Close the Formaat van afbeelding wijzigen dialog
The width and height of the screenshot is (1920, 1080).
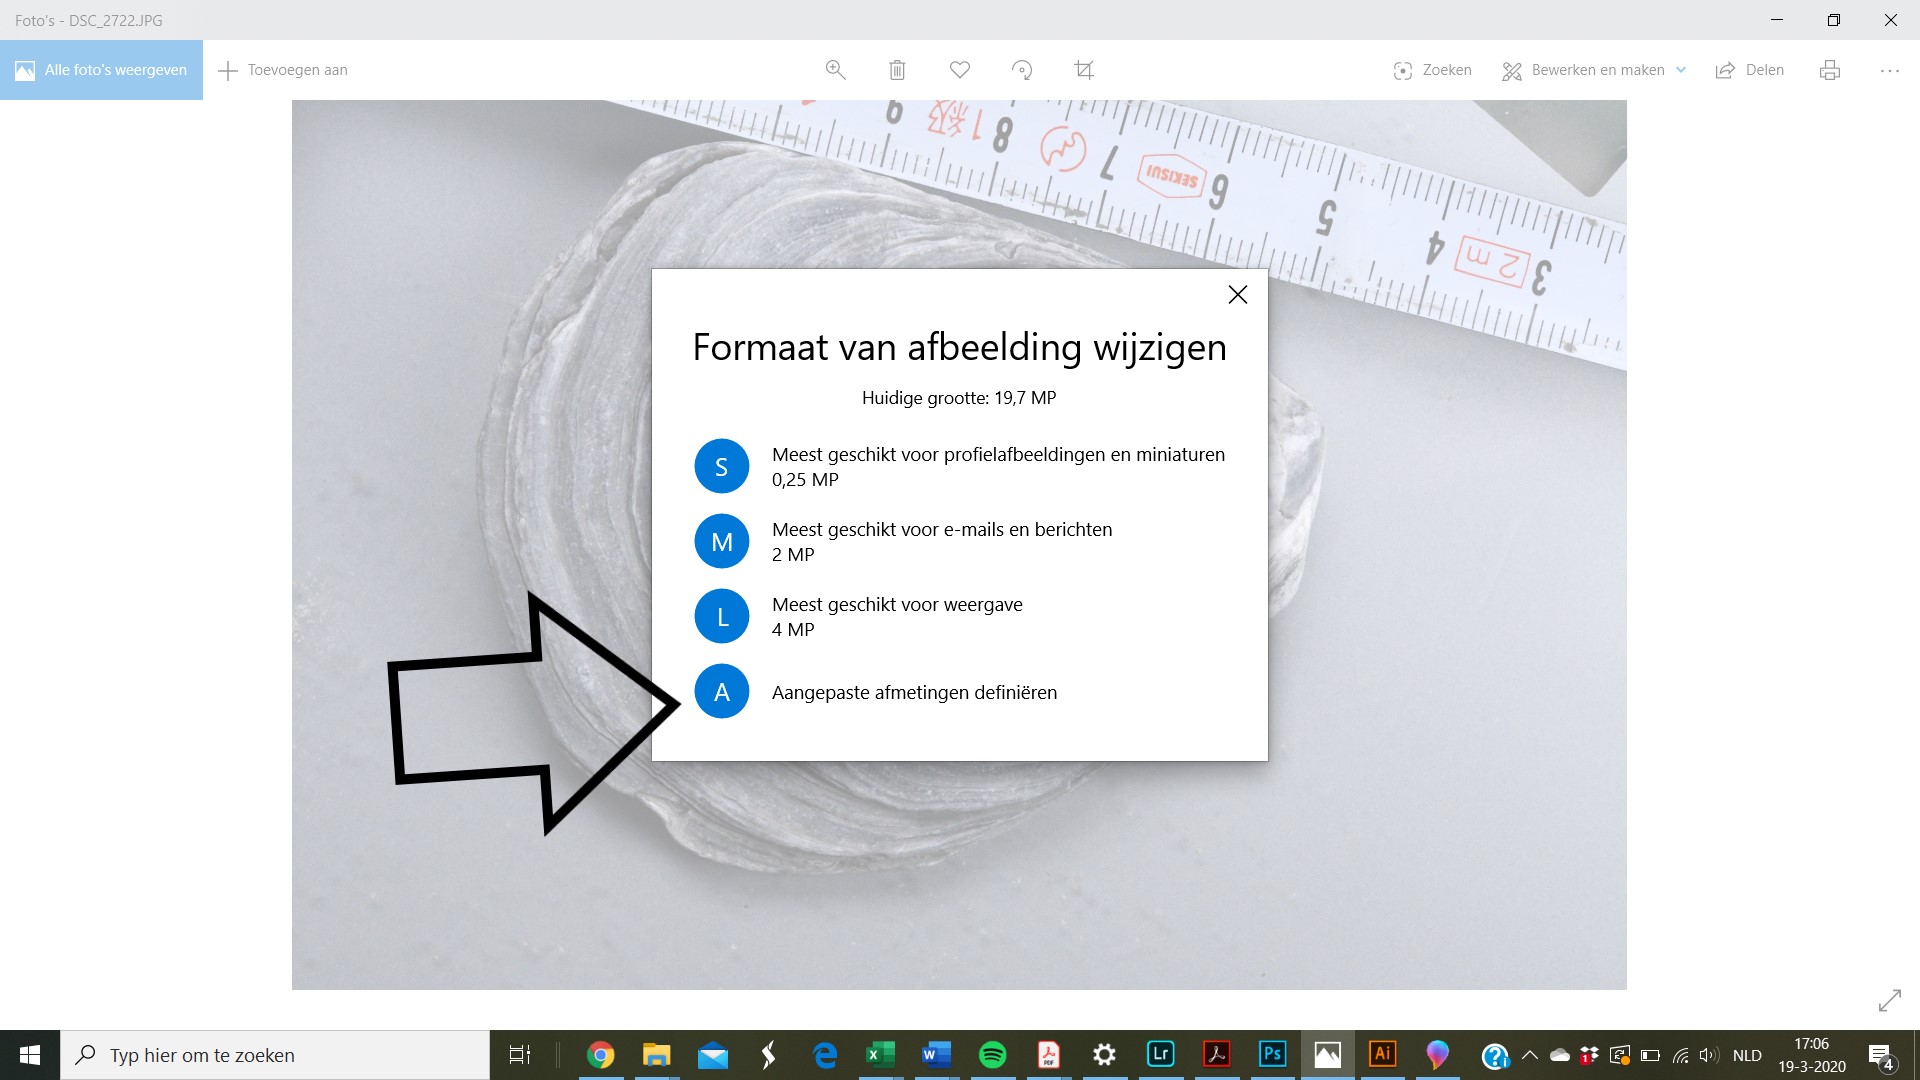(1237, 295)
